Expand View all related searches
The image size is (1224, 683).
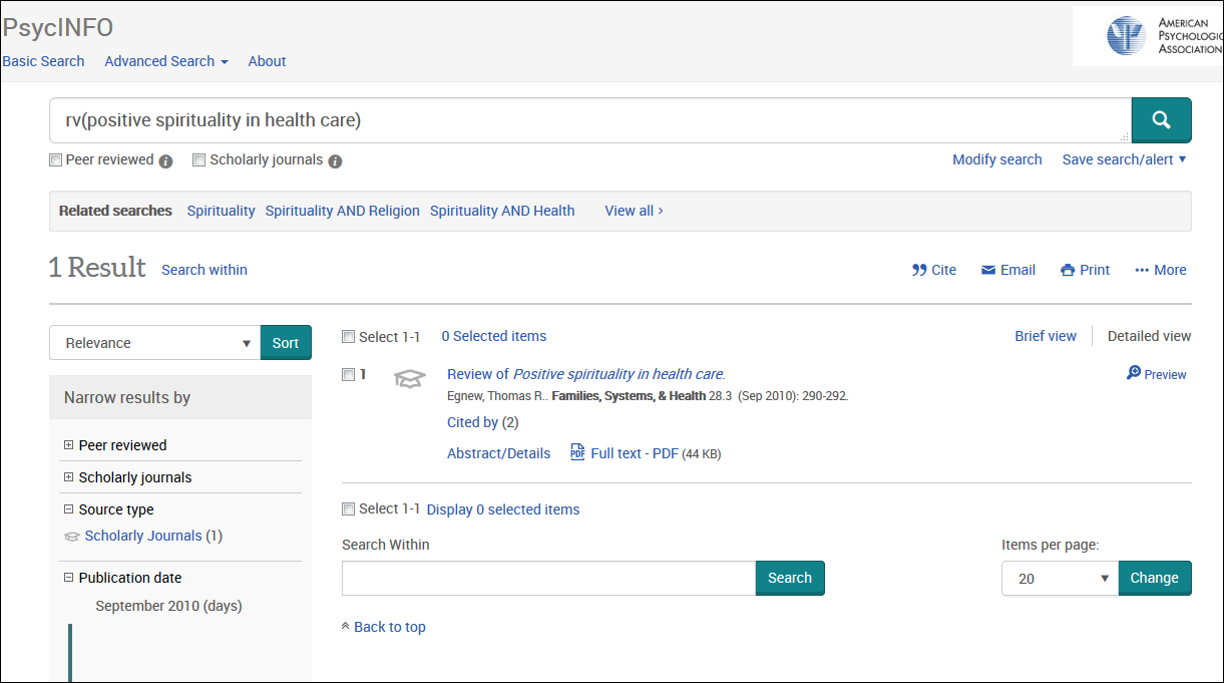tap(634, 211)
